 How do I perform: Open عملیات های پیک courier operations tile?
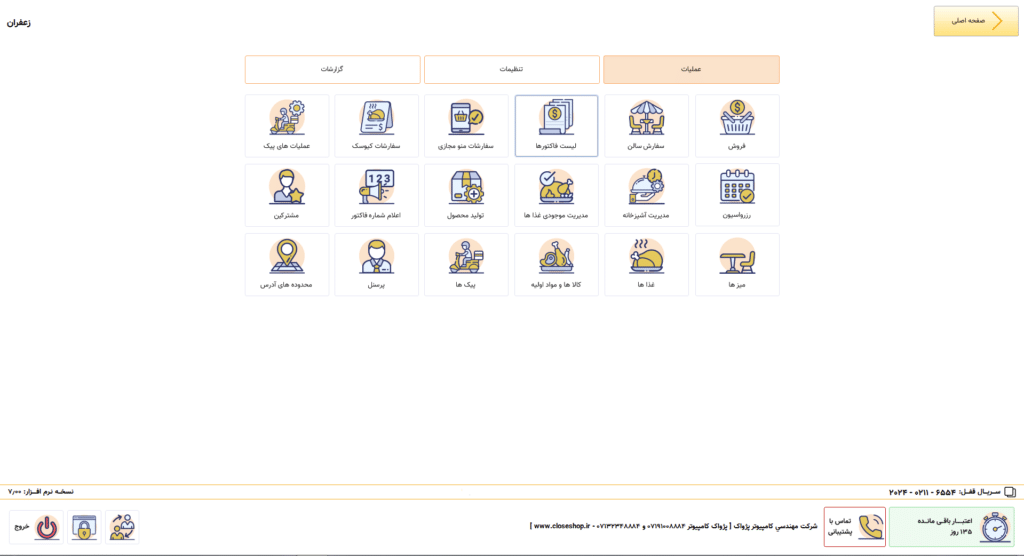[287, 125]
